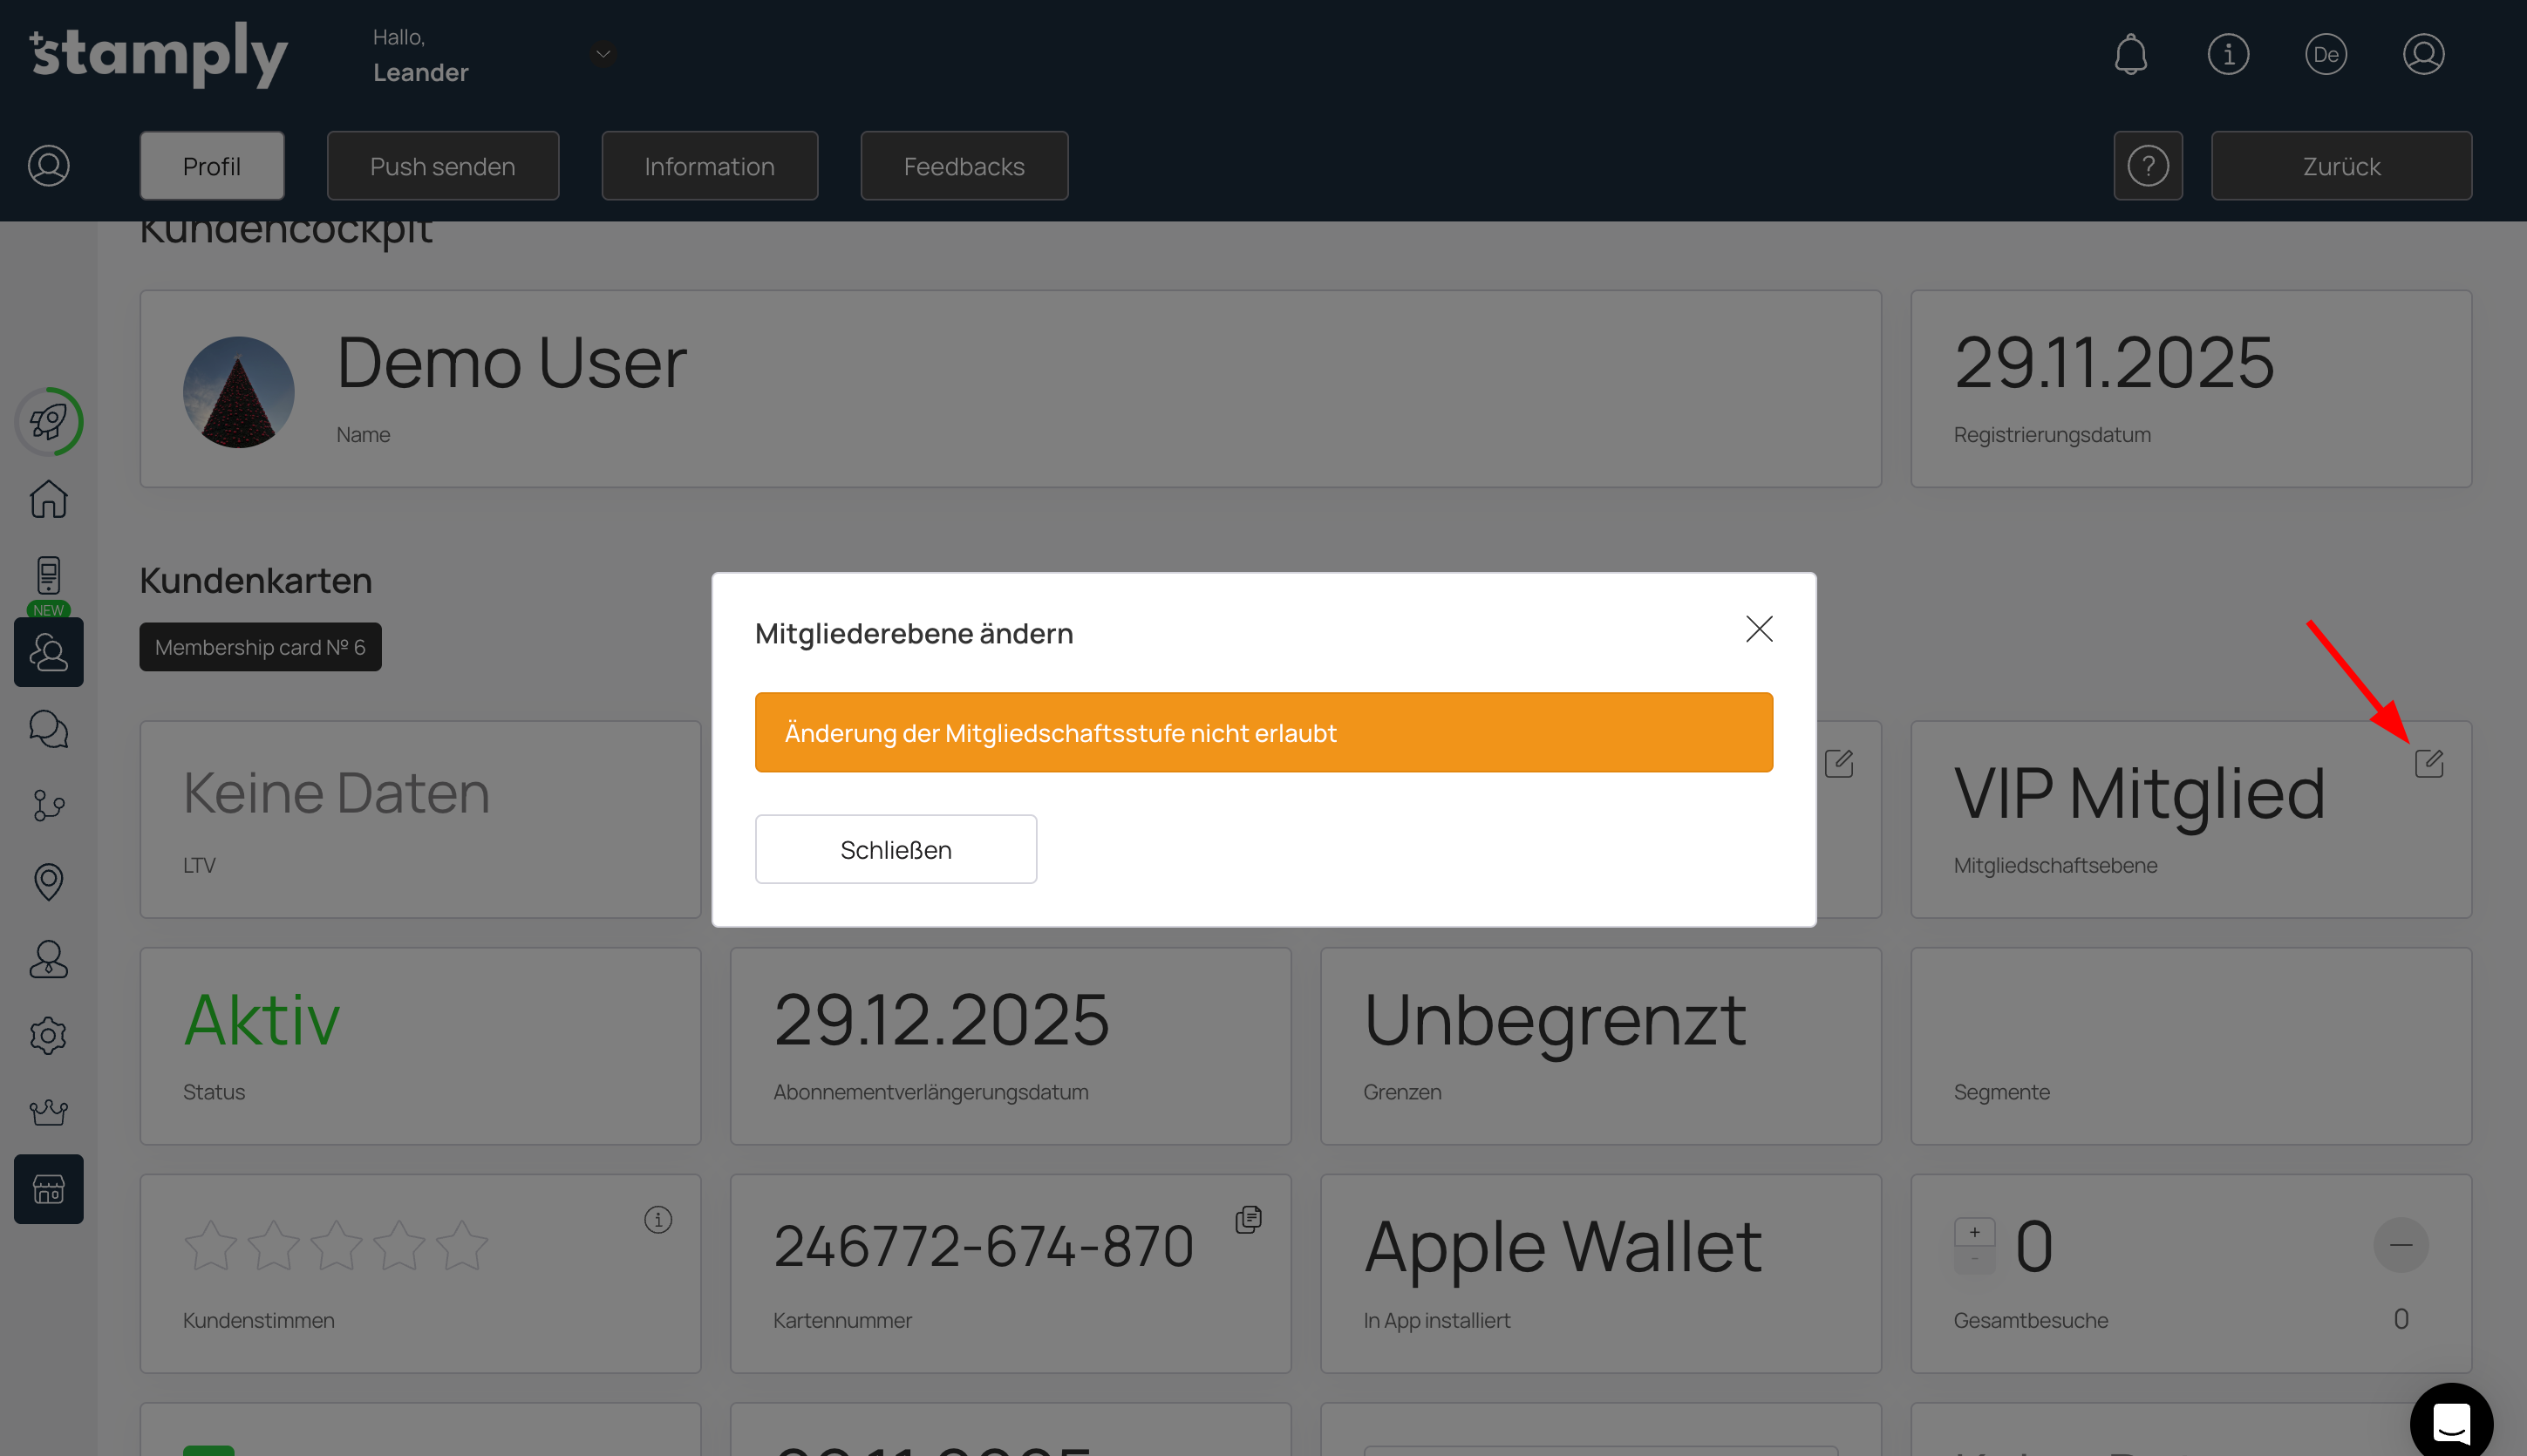Open the user account icon top right

pyautogui.click(x=2423, y=54)
